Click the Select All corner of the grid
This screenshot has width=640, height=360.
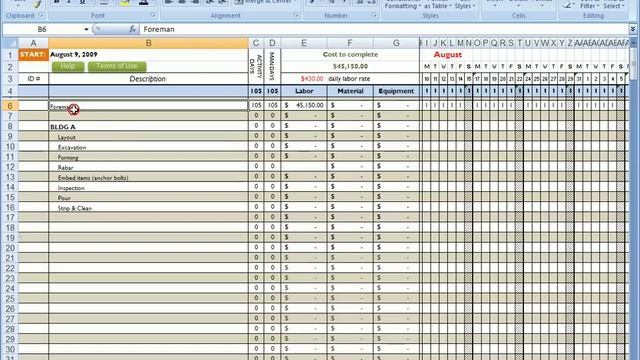tap(10, 43)
